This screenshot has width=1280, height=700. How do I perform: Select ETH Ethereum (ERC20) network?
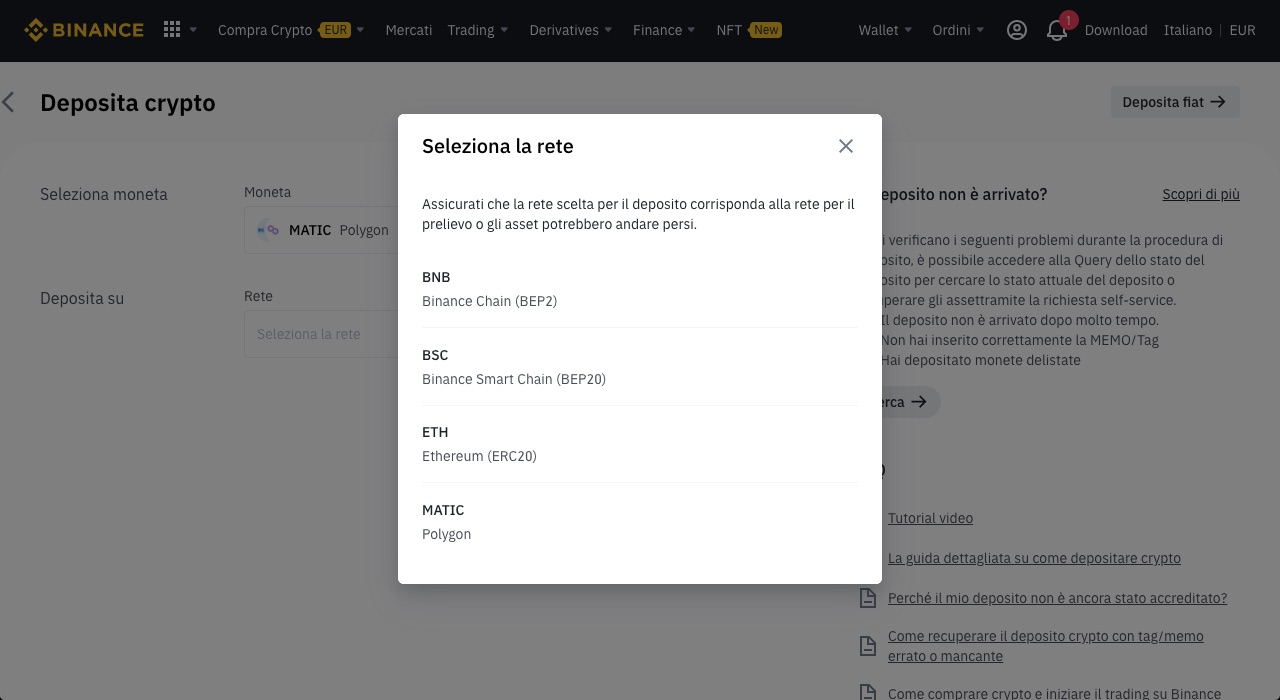point(640,444)
